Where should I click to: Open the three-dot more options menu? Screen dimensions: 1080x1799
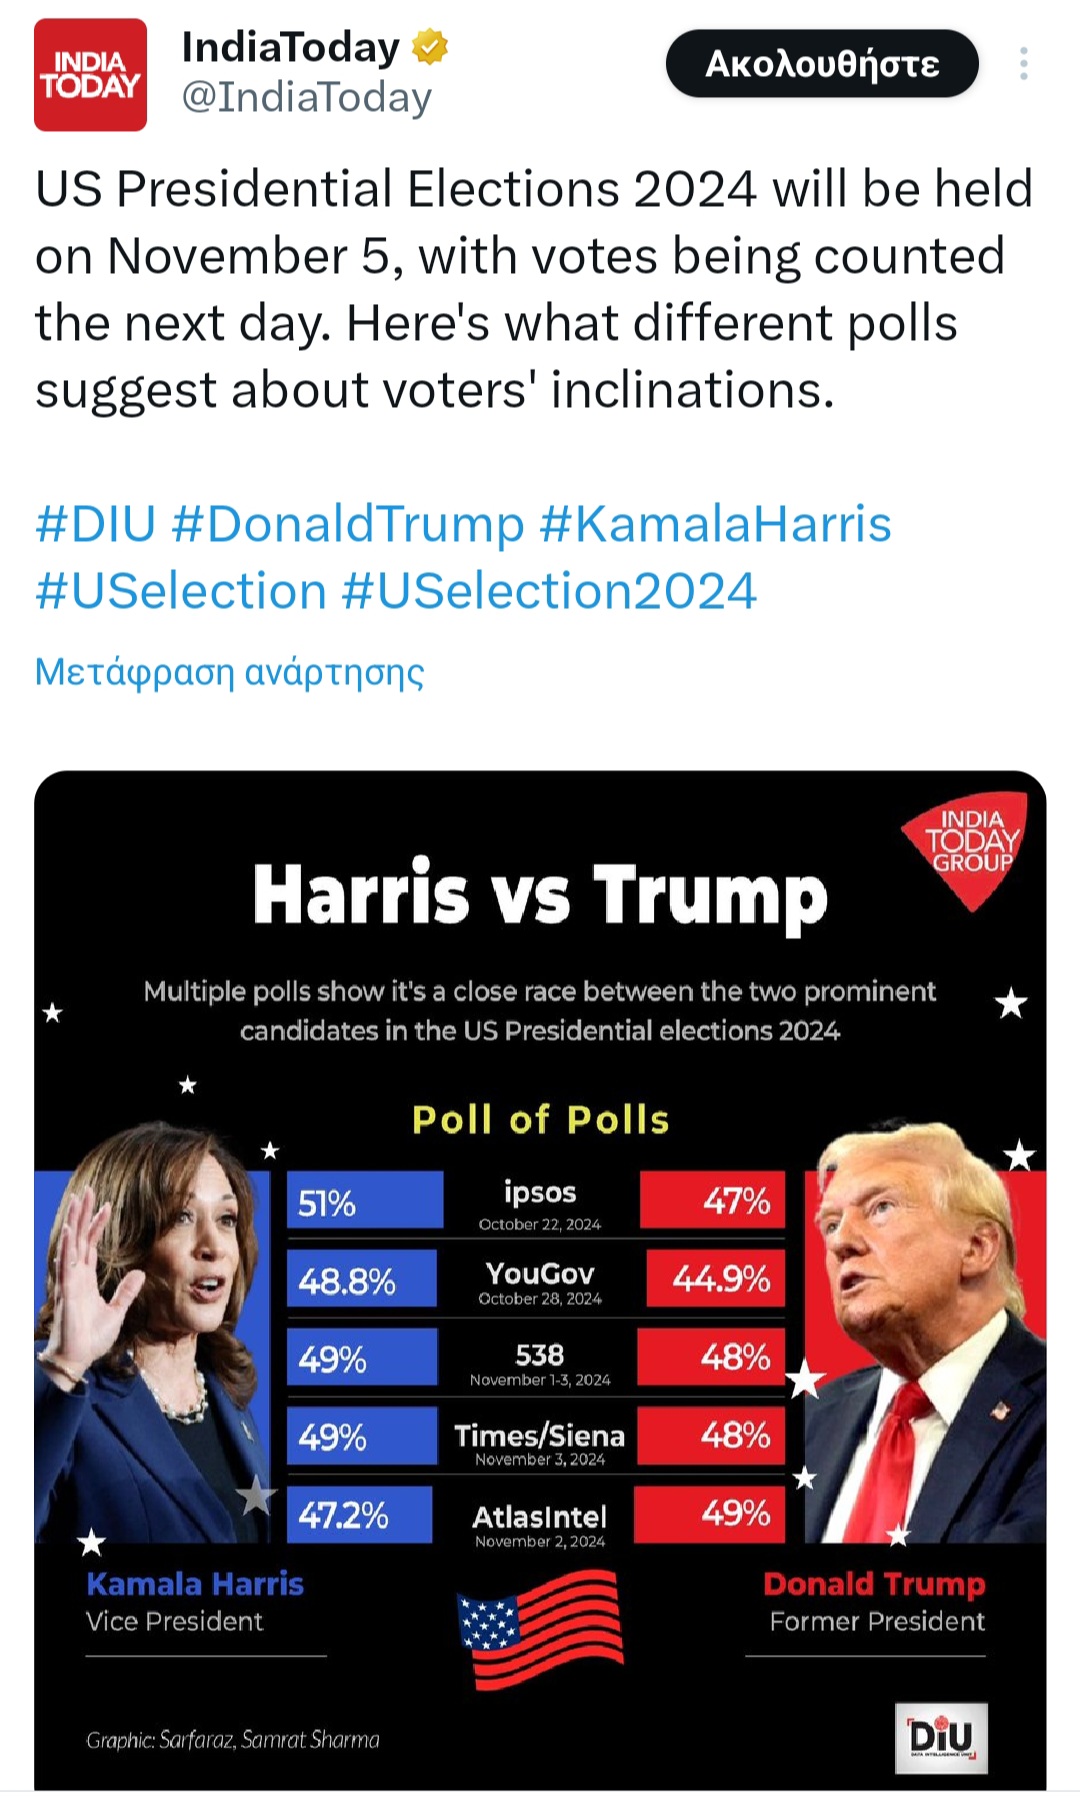(x=1023, y=64)
